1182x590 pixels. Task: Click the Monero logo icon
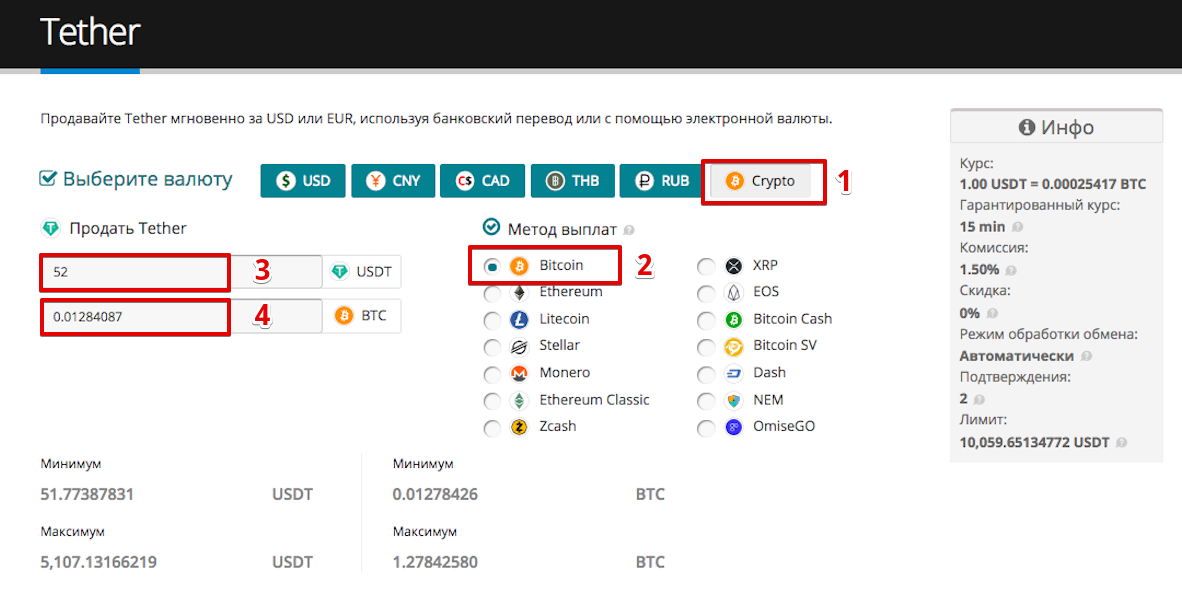(x=519, y=373)
